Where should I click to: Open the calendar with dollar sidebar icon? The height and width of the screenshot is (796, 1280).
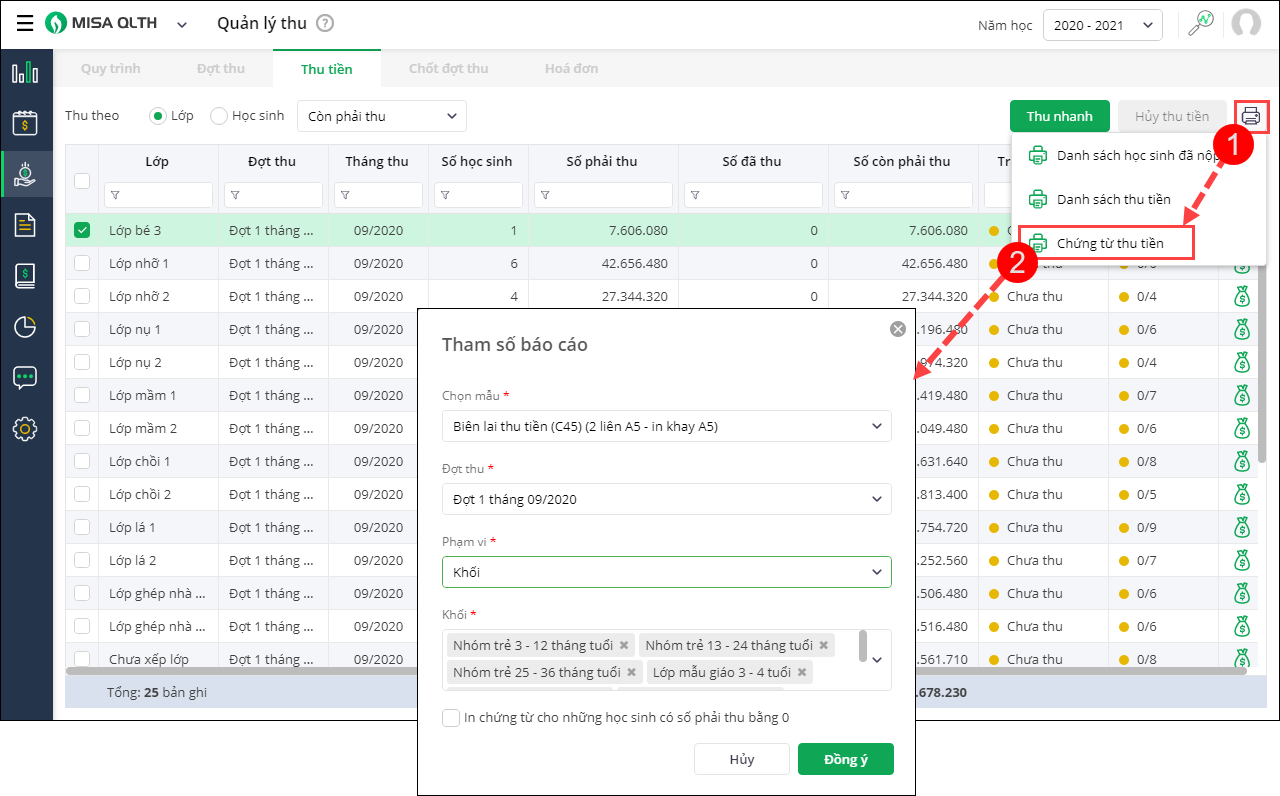25,123
